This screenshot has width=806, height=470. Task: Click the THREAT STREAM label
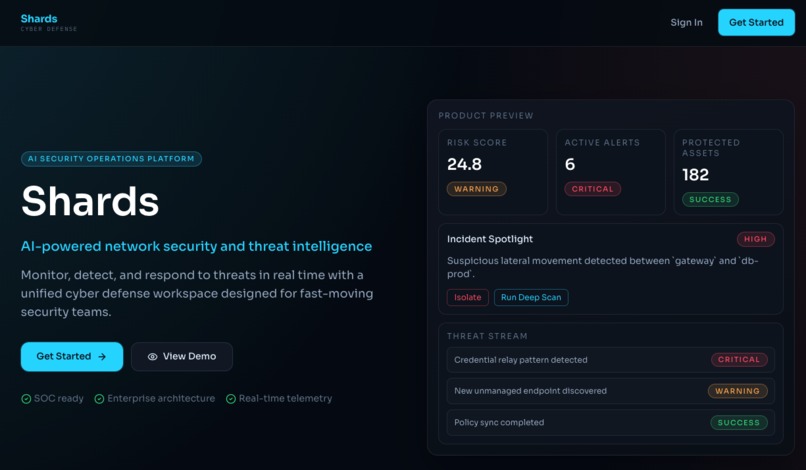[x=487, y=336]
